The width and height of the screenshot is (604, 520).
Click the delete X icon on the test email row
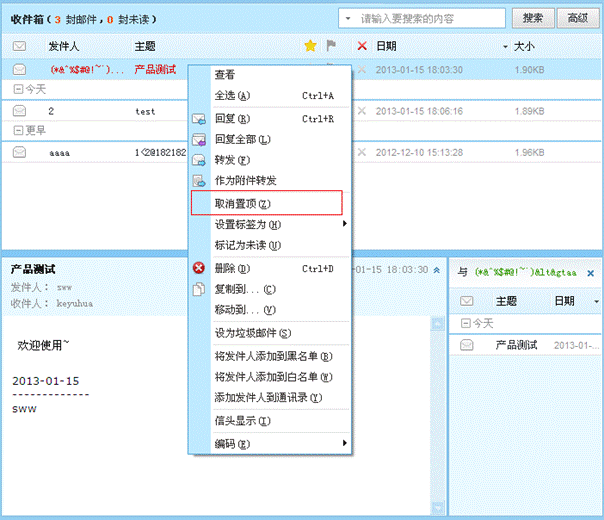pyautogui.click(x=362, y=111)
